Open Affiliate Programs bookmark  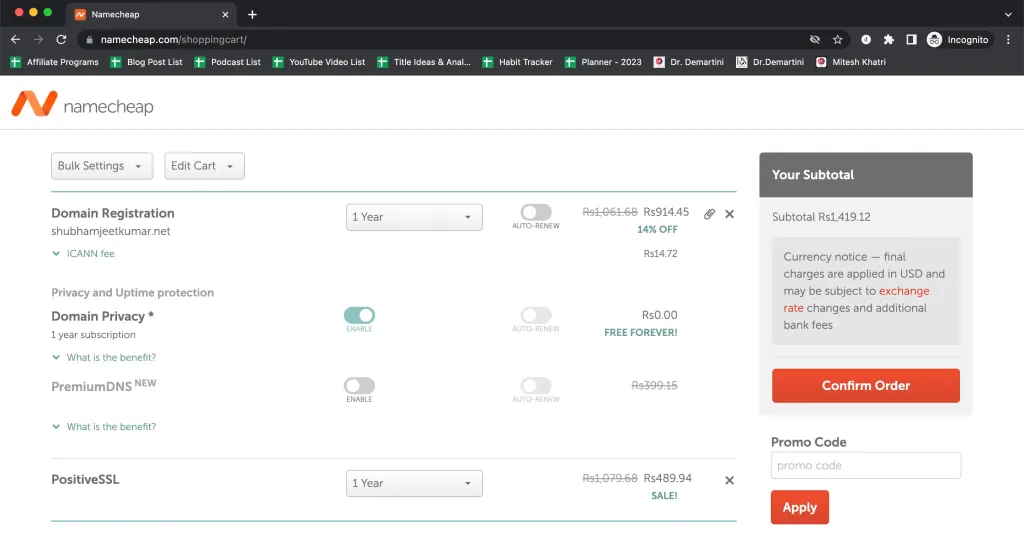(55, 62)
